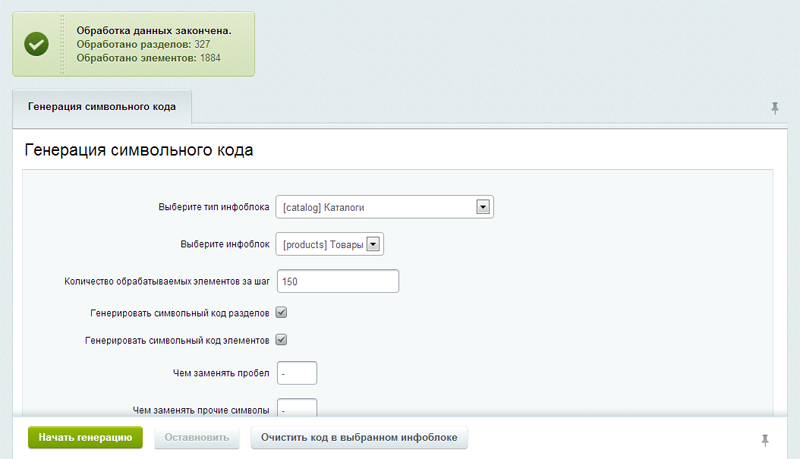The image size is (800, 459).
Task: Click the pin icon beside the tab bar
Action: pyautogui.click(x=775, y=108)
